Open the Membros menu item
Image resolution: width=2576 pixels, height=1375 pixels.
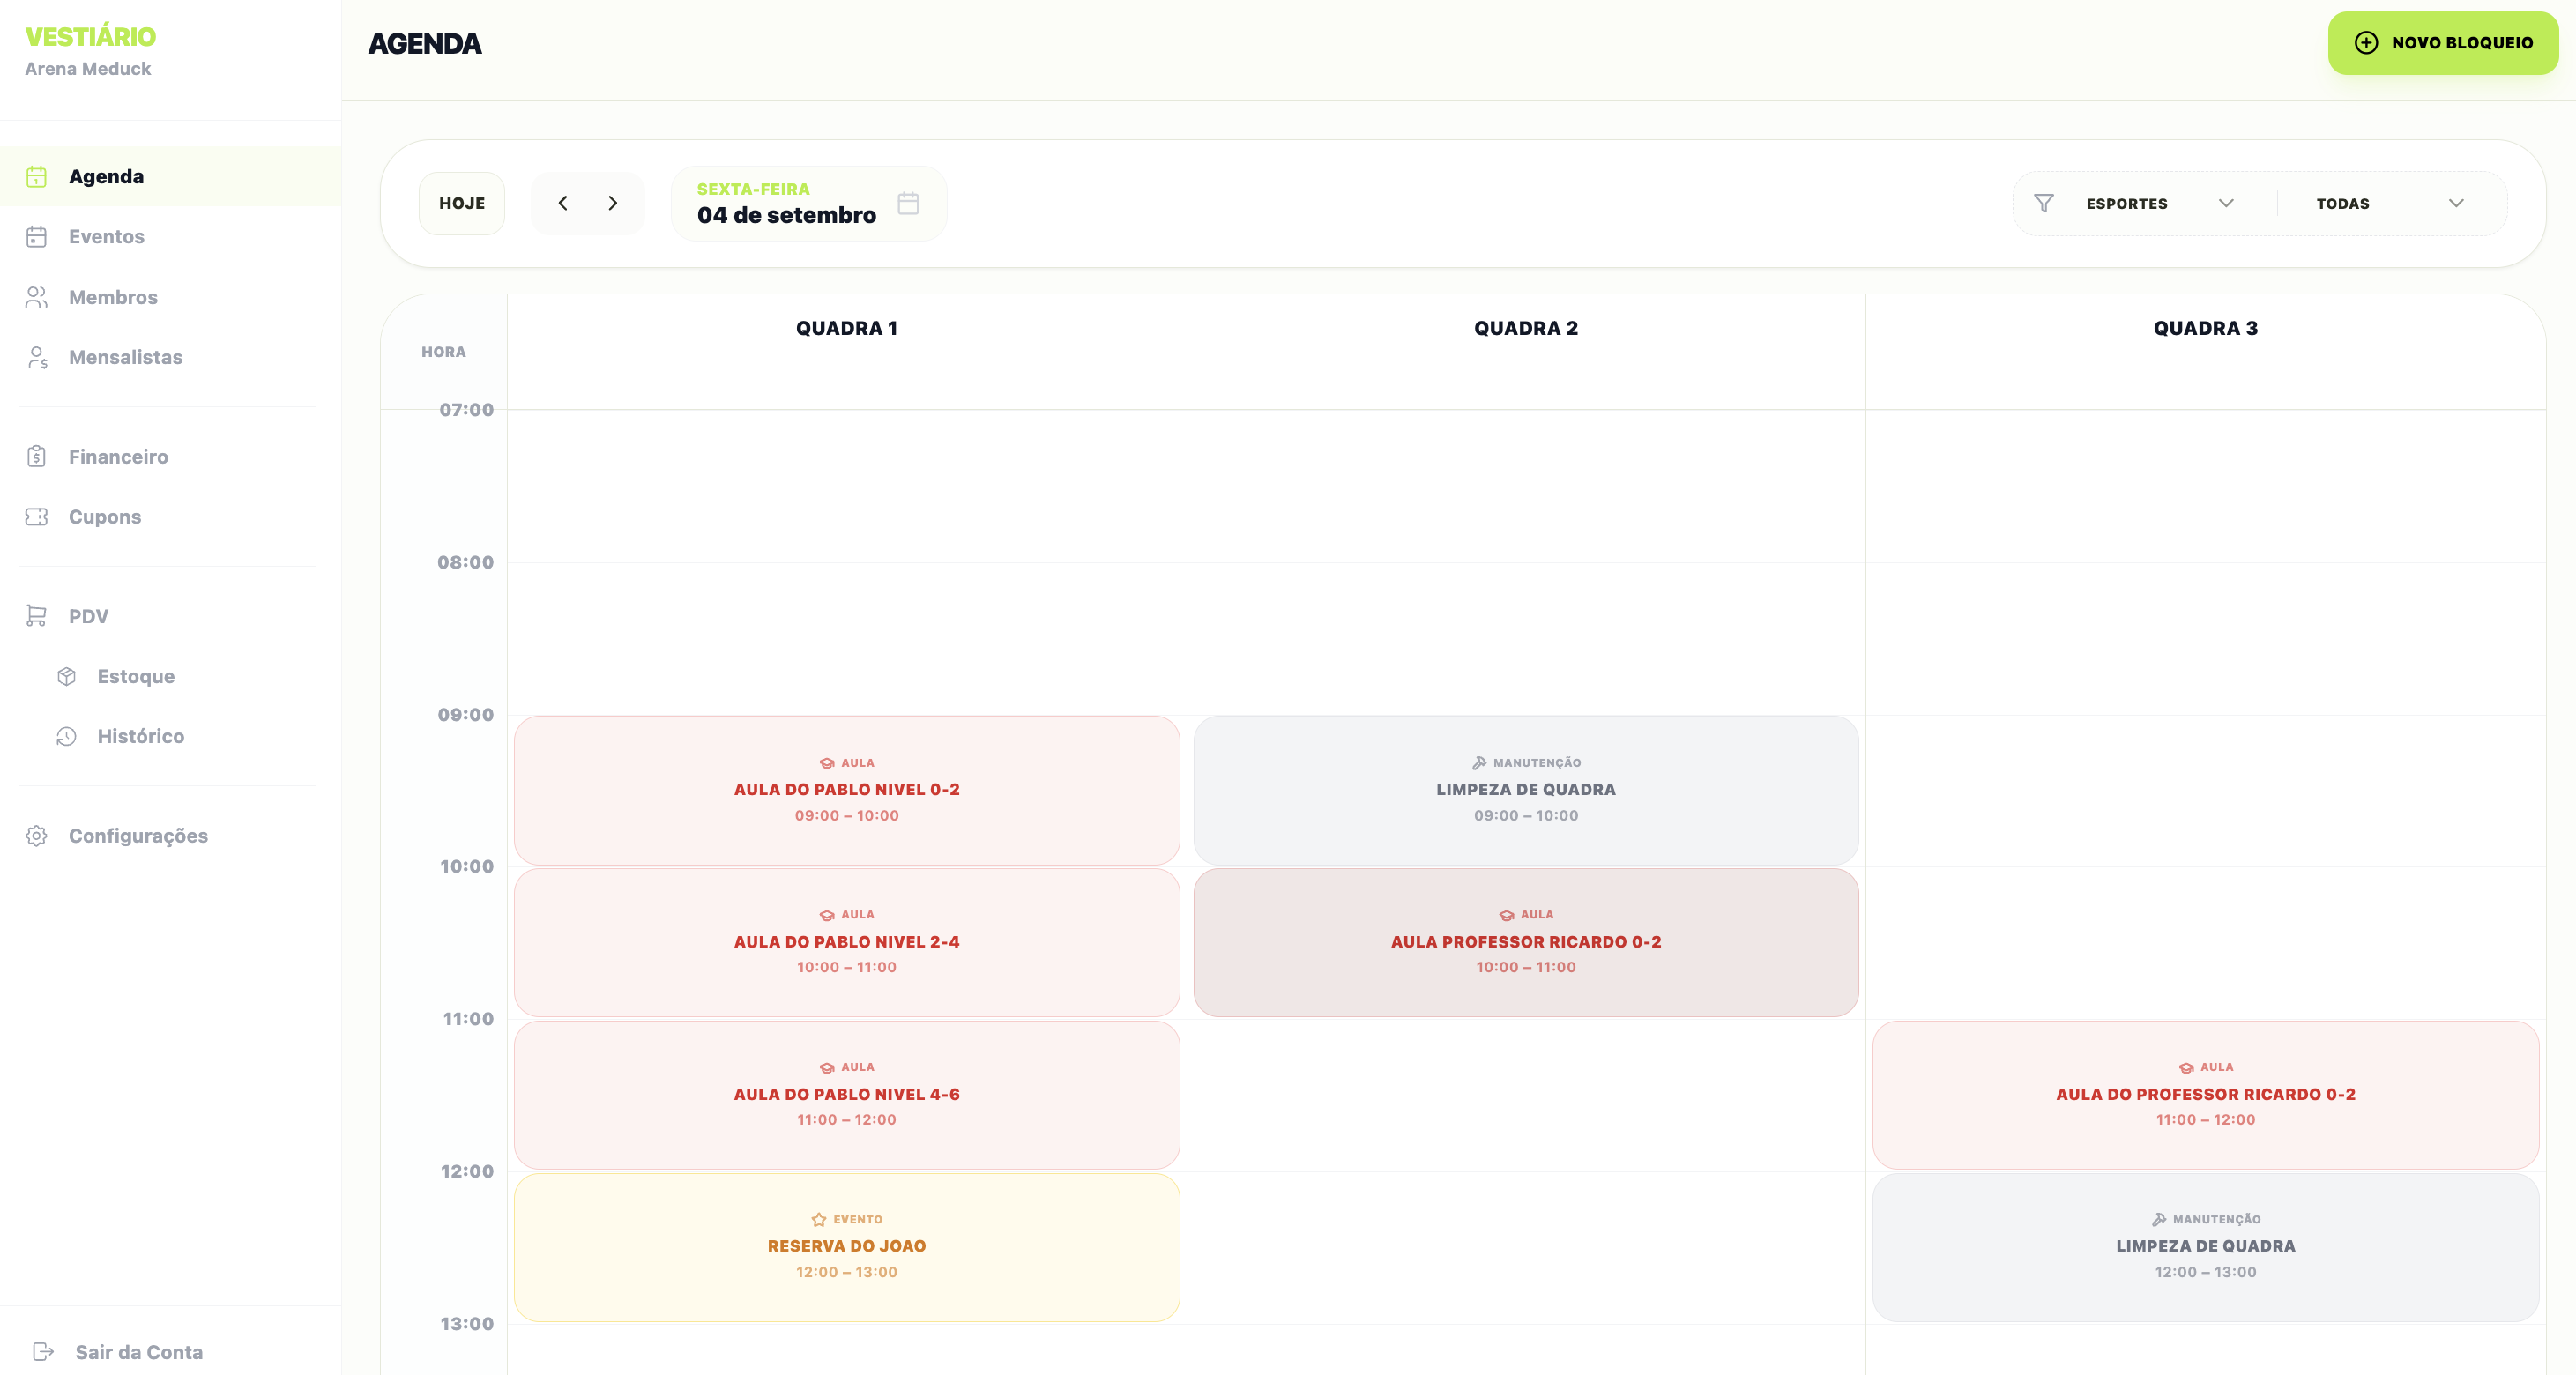(170, 297)
